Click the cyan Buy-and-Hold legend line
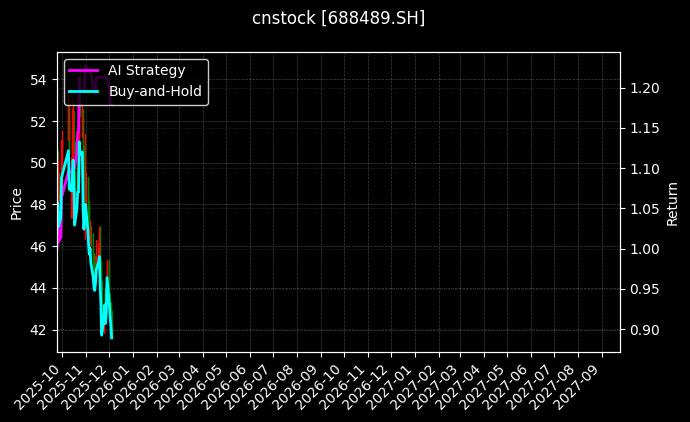Image resolution: width=690 pixels, height=422 pixels. click(x=84, y=91)
